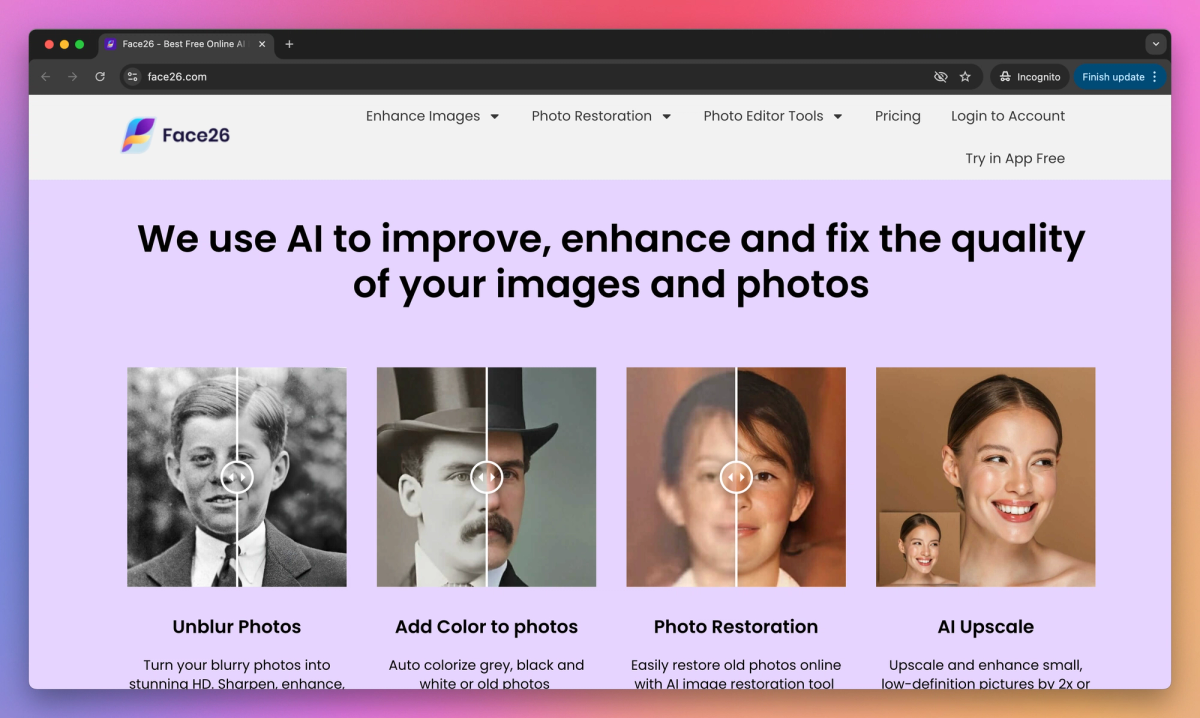The image size is (1200, 718).
Task: Open the Chrome three-dot menu
Action: click(x=1155, y=77)
